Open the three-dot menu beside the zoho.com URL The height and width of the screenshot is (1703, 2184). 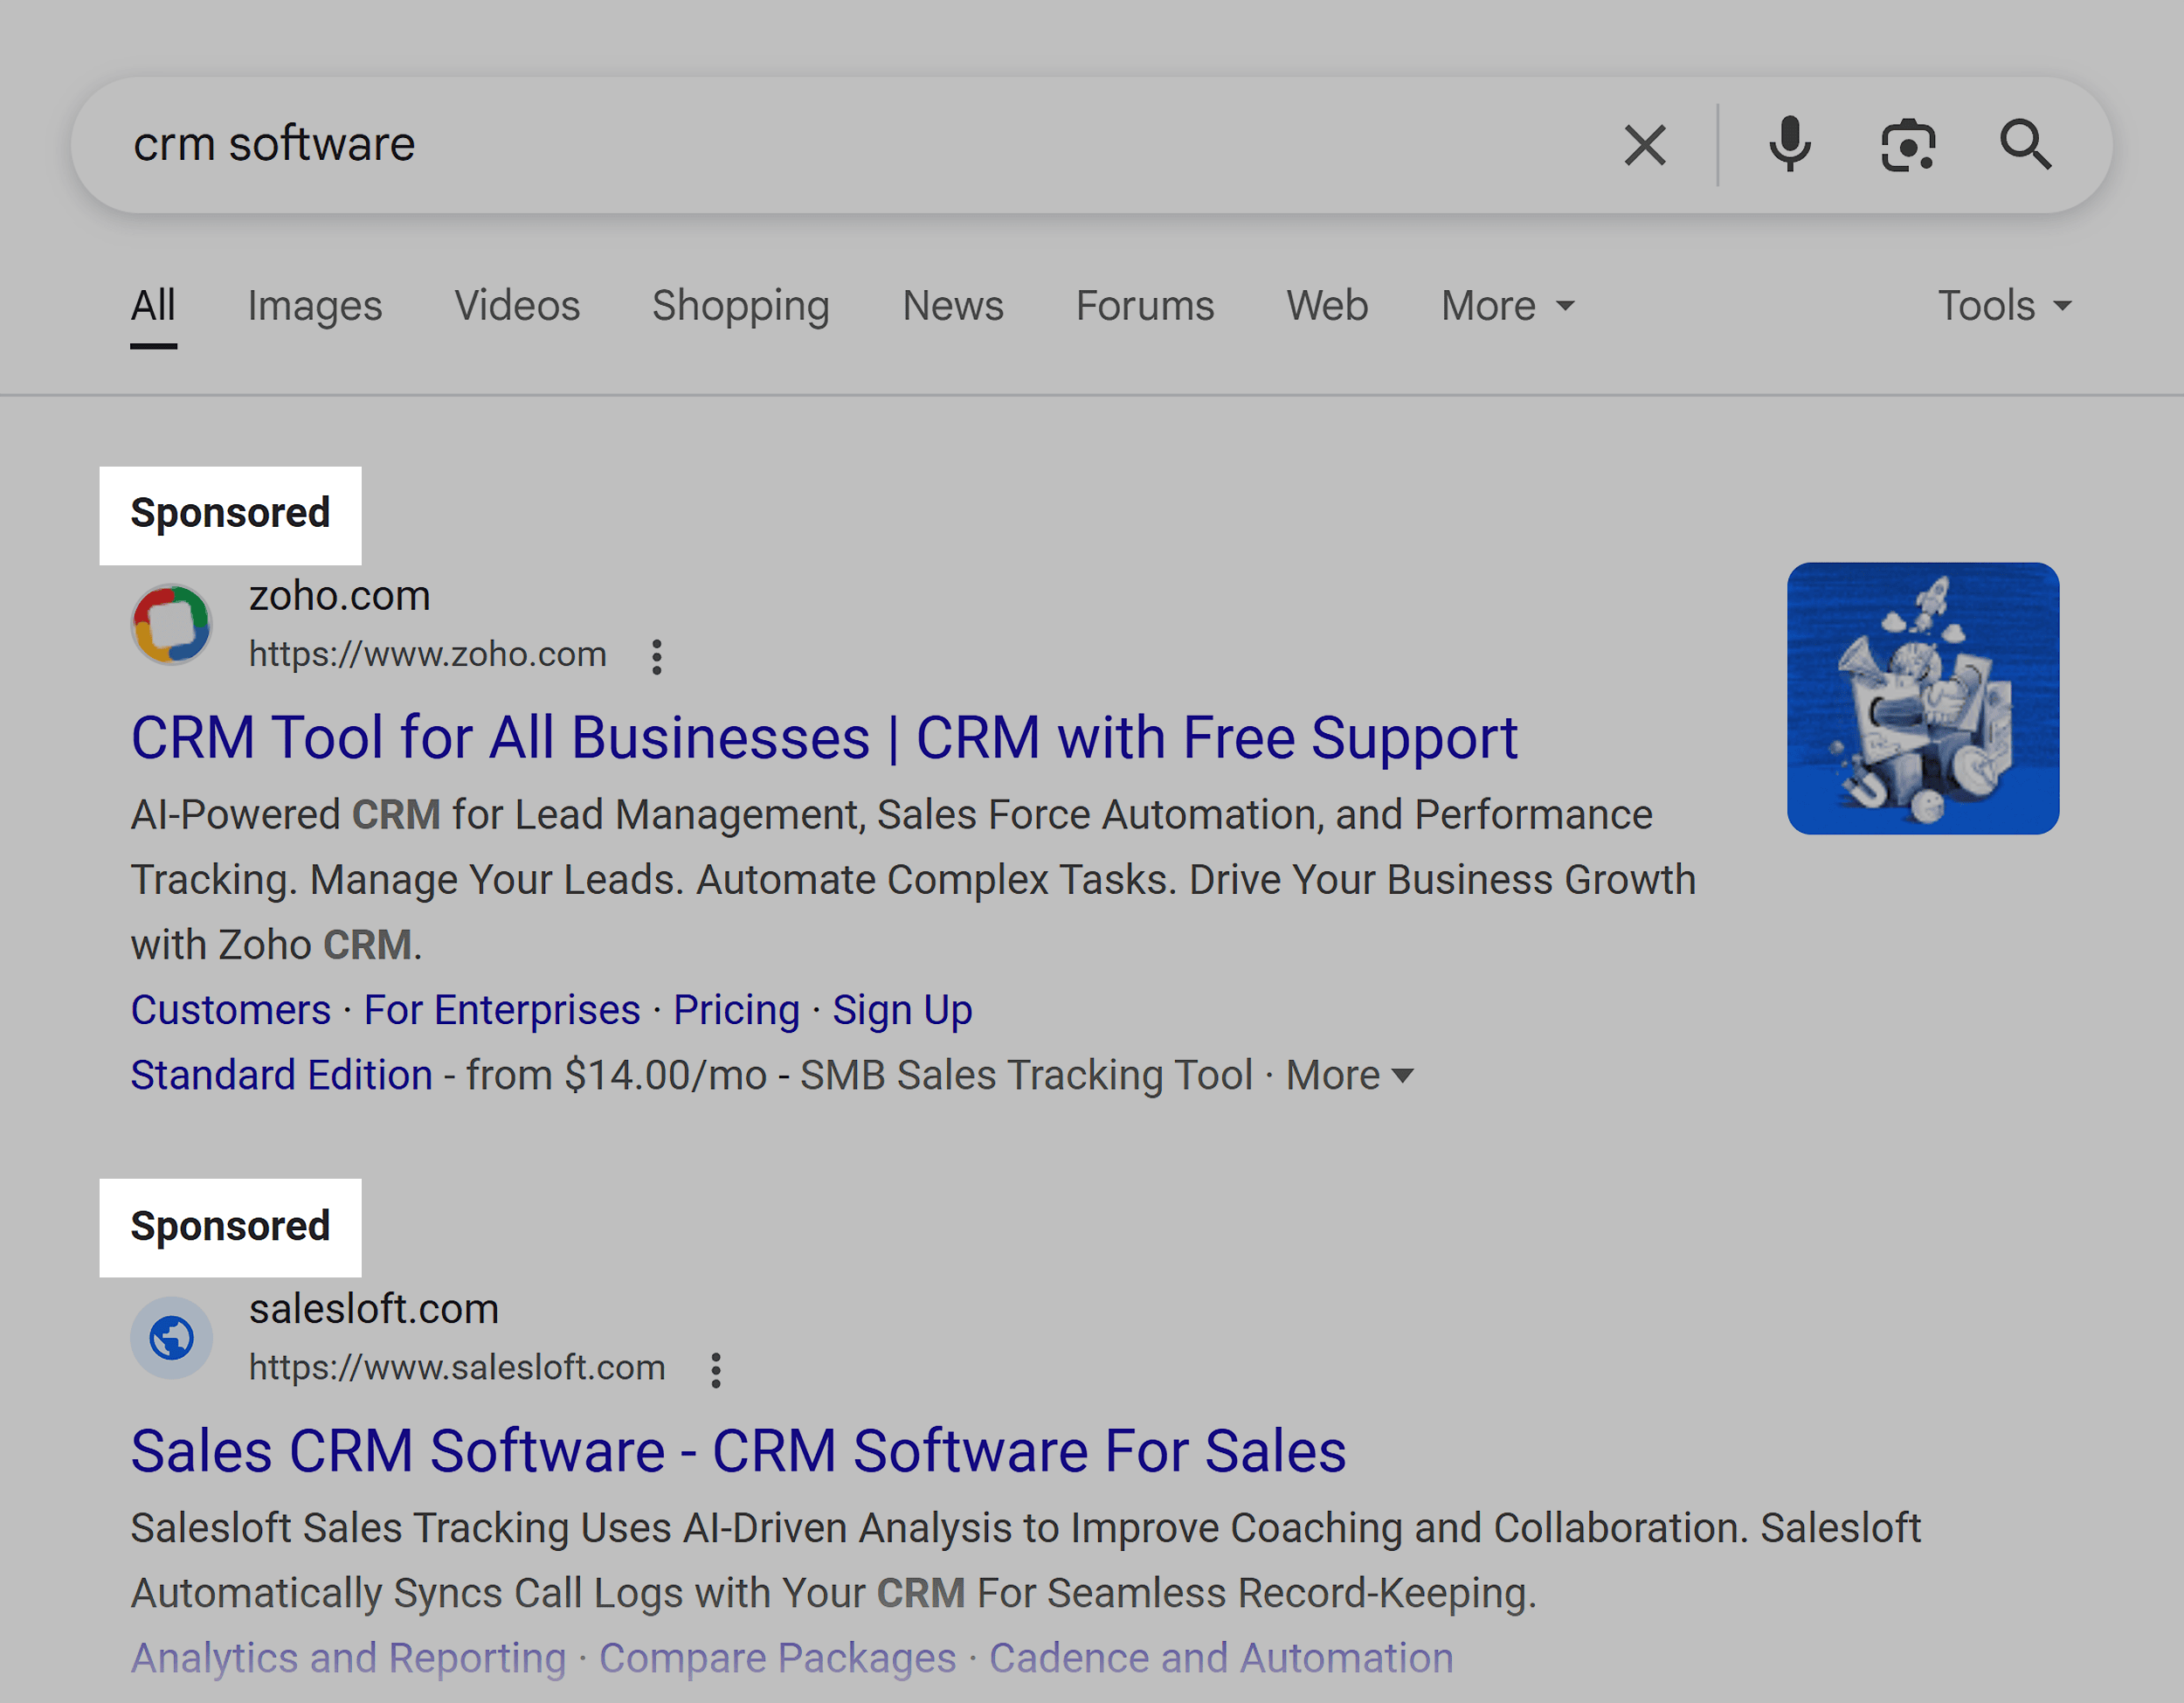pyautogui.click(x=657, y=656)
